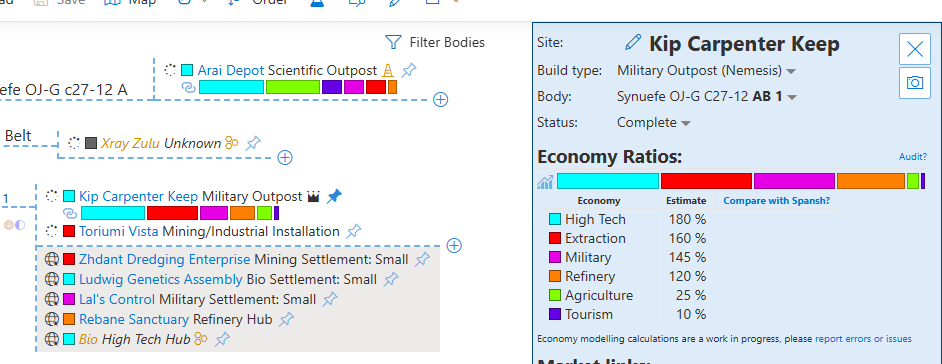The image size is (942, 364).
Task: Click the pencil icon beside Kip Carpenter Keep
Action: (x=633, y=42)
